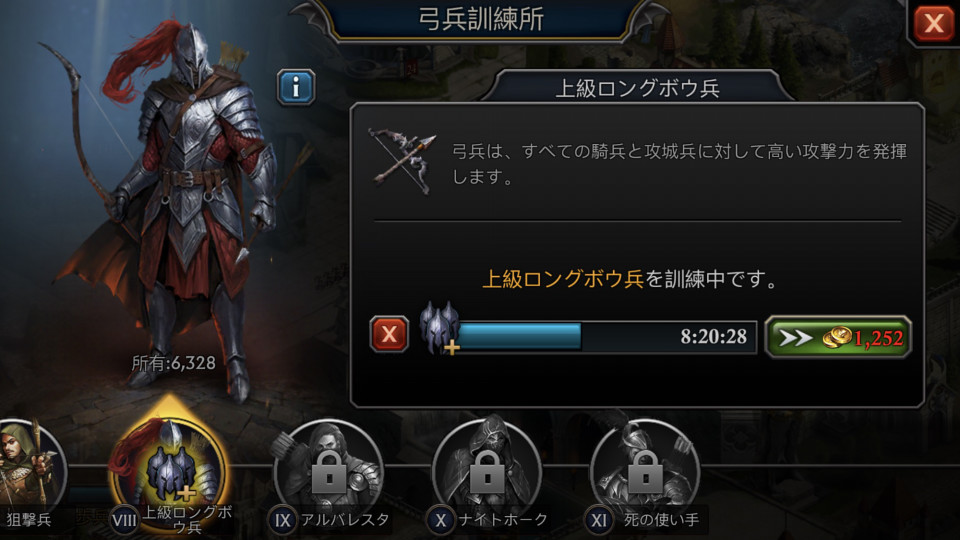Tap the locked アルバレスタ unit portrait
Viewport: 960px width, 540px height.
pos(328,467)
